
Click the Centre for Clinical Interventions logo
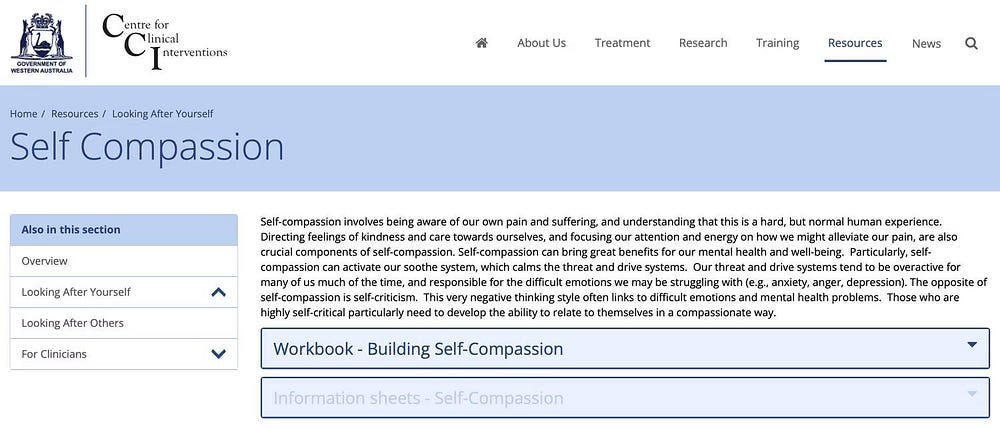click(x=164, y=41)
